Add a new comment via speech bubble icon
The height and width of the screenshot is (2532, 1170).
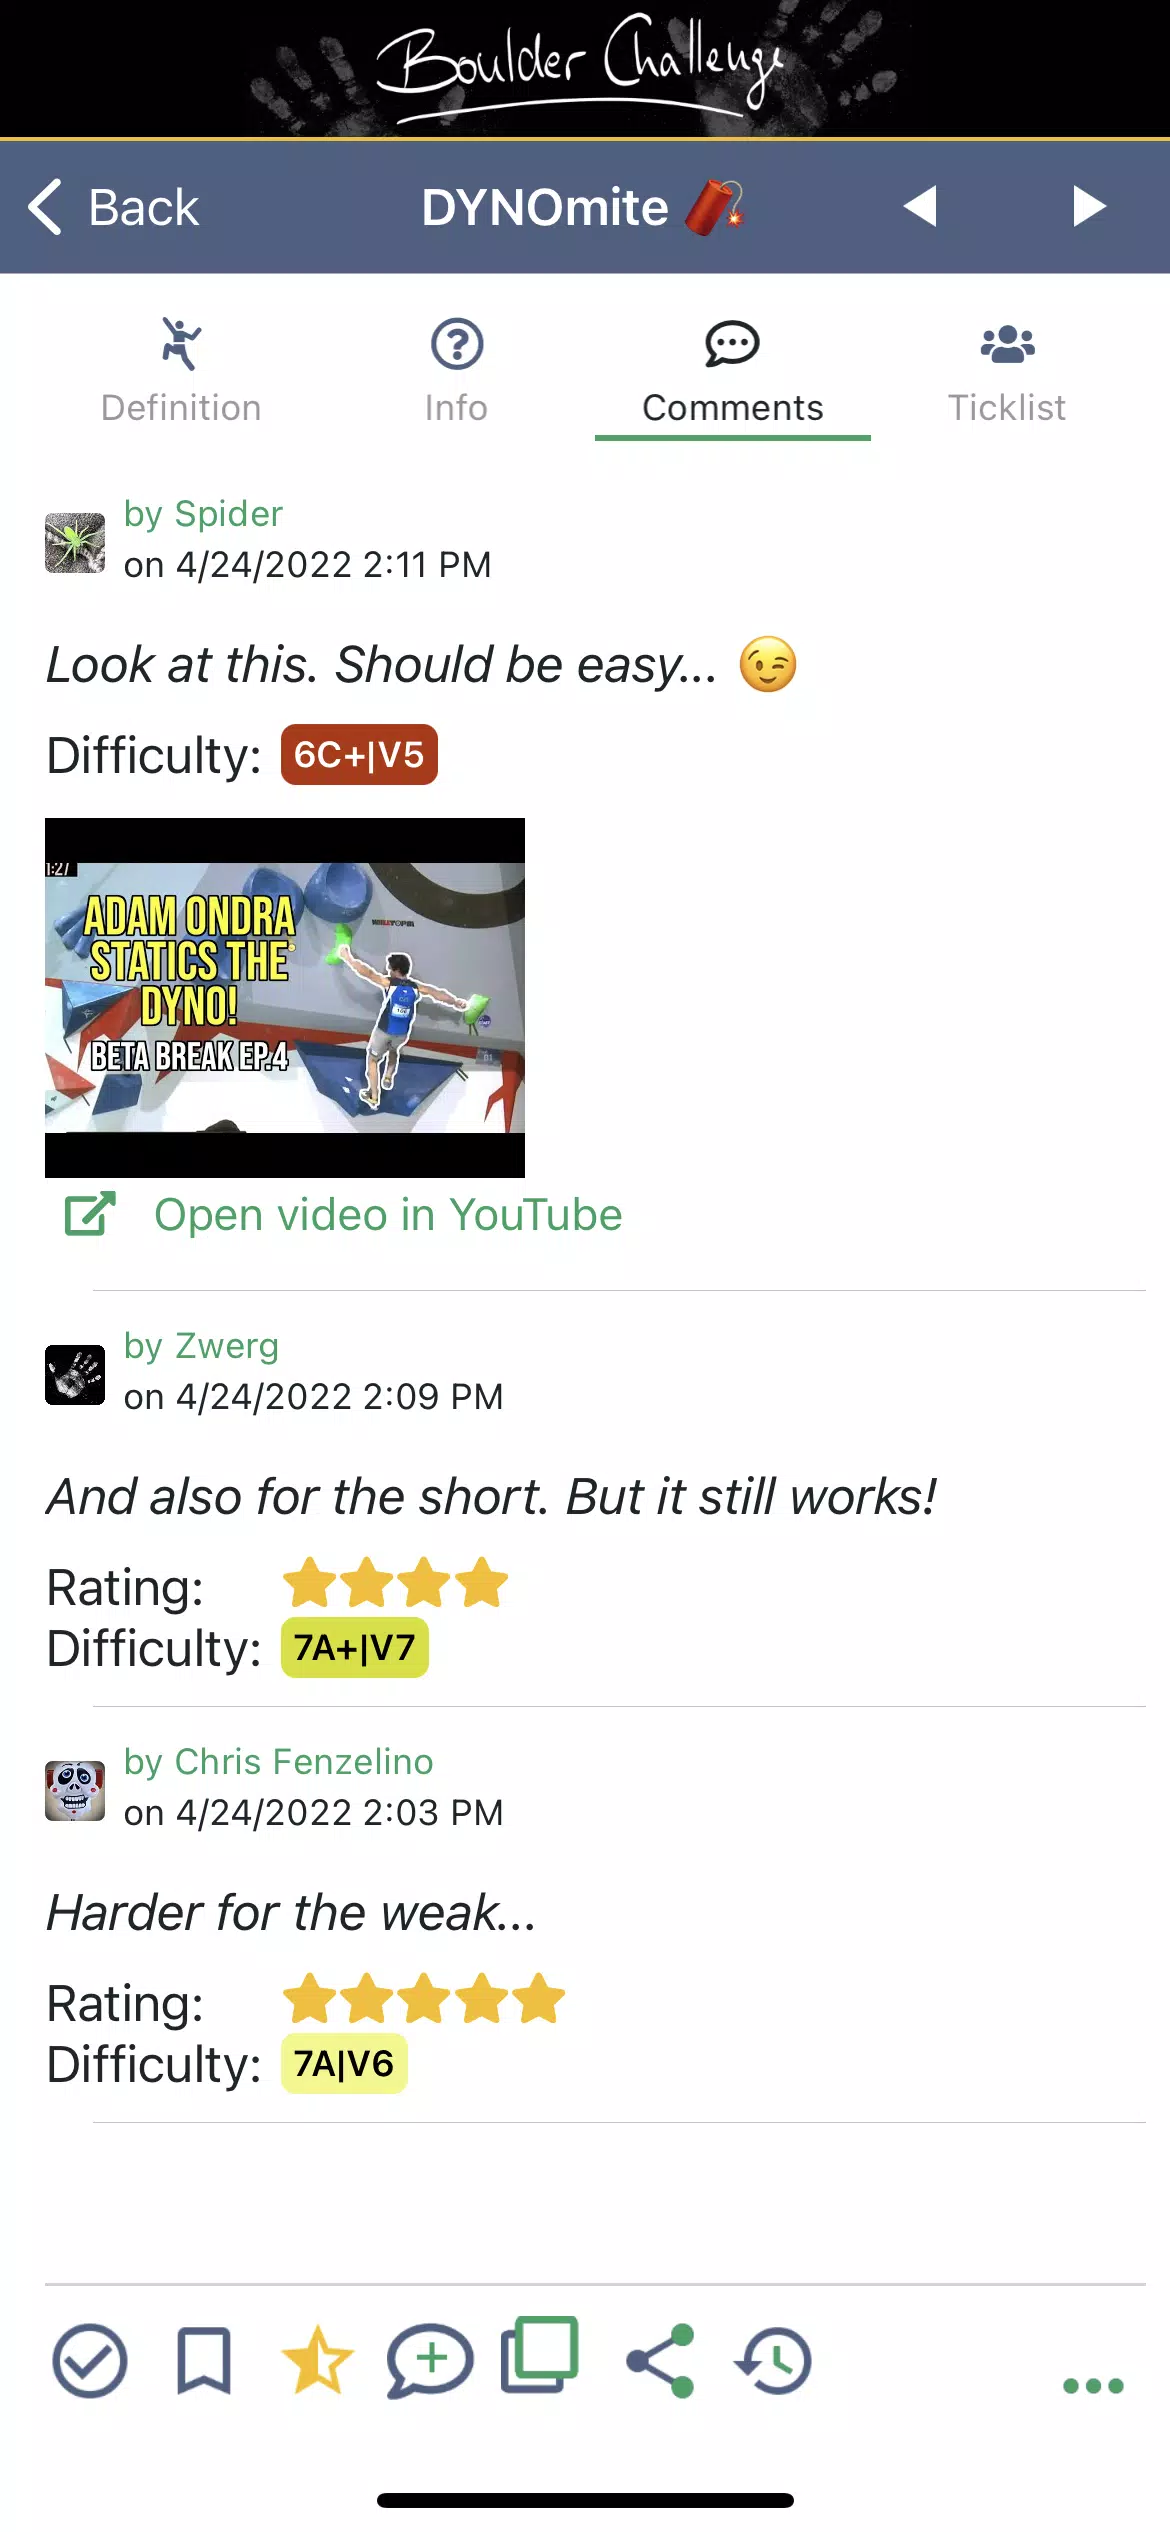(430, 2361)
